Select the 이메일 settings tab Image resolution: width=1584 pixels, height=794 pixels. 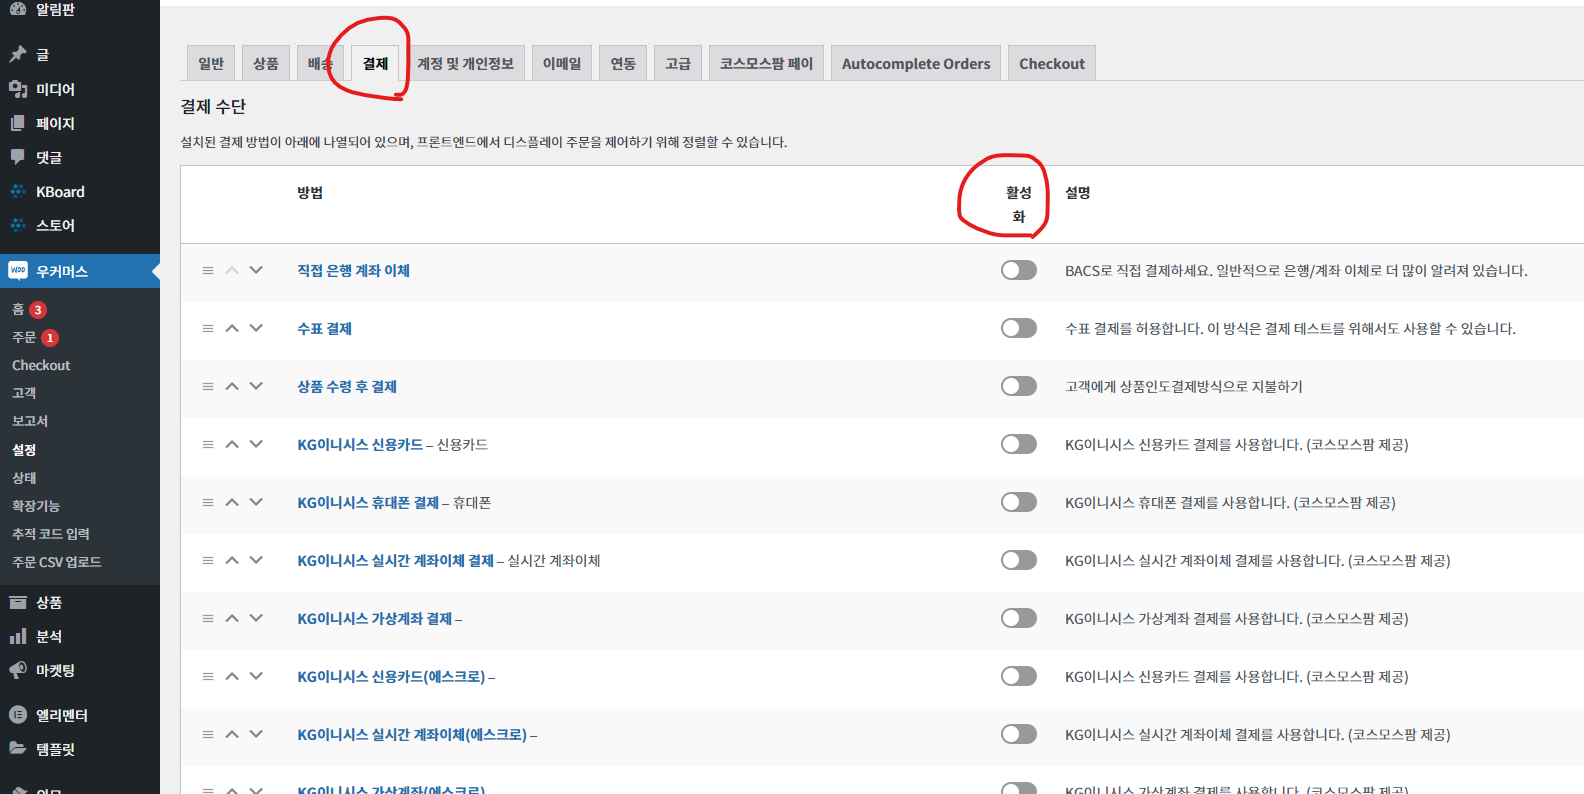click(x=562, y=63)
